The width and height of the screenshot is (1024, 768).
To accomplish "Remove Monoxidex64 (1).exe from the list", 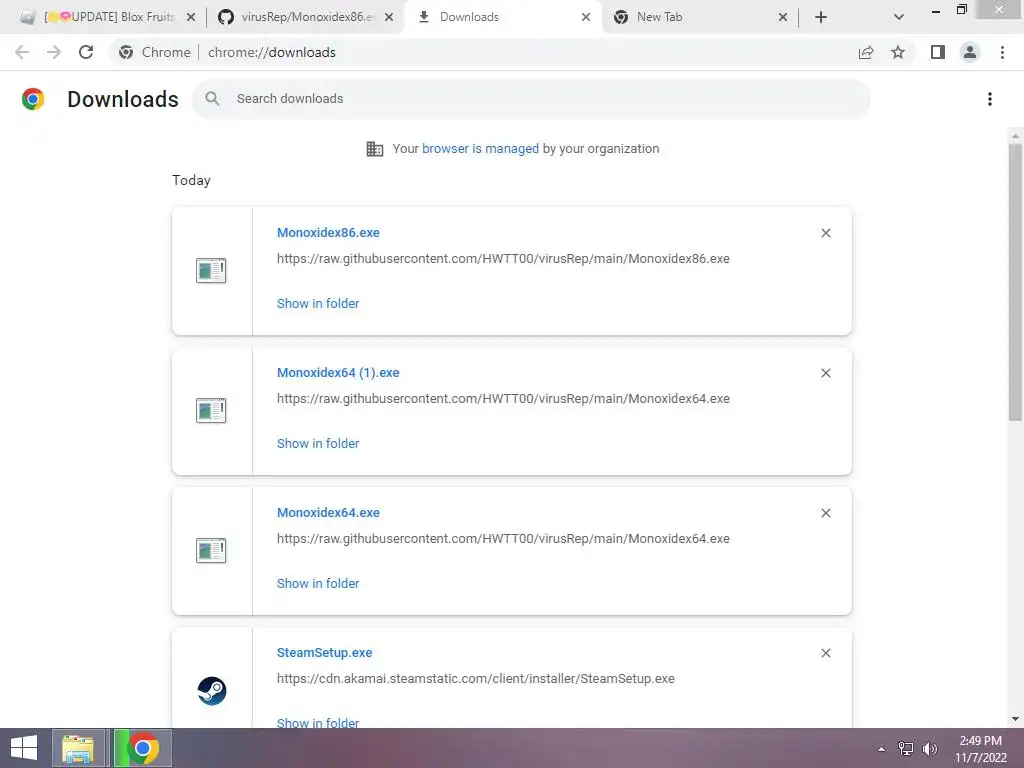I will [825, 373].
